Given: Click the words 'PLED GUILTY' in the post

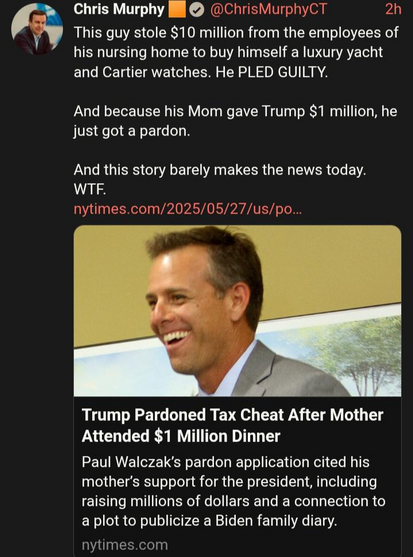Looking at the screenshot, I should click(x=282, y=72).
